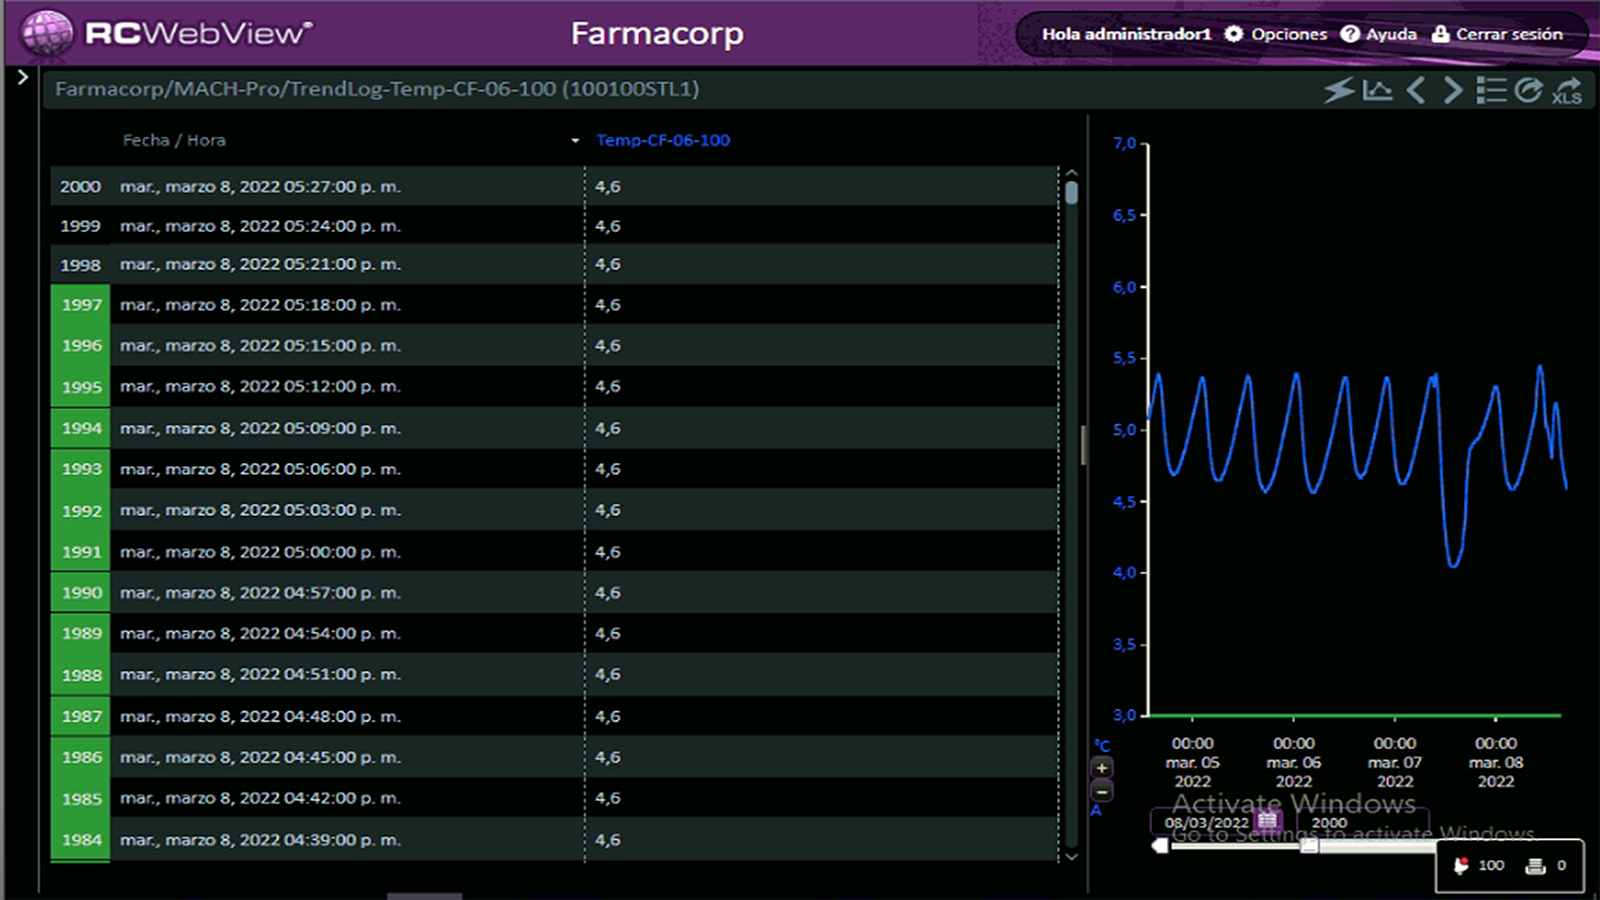Image resolution: width=1600 pixels, height=900 pixels.
Task: Open the line chart view icon
Action: [1377, 90]
